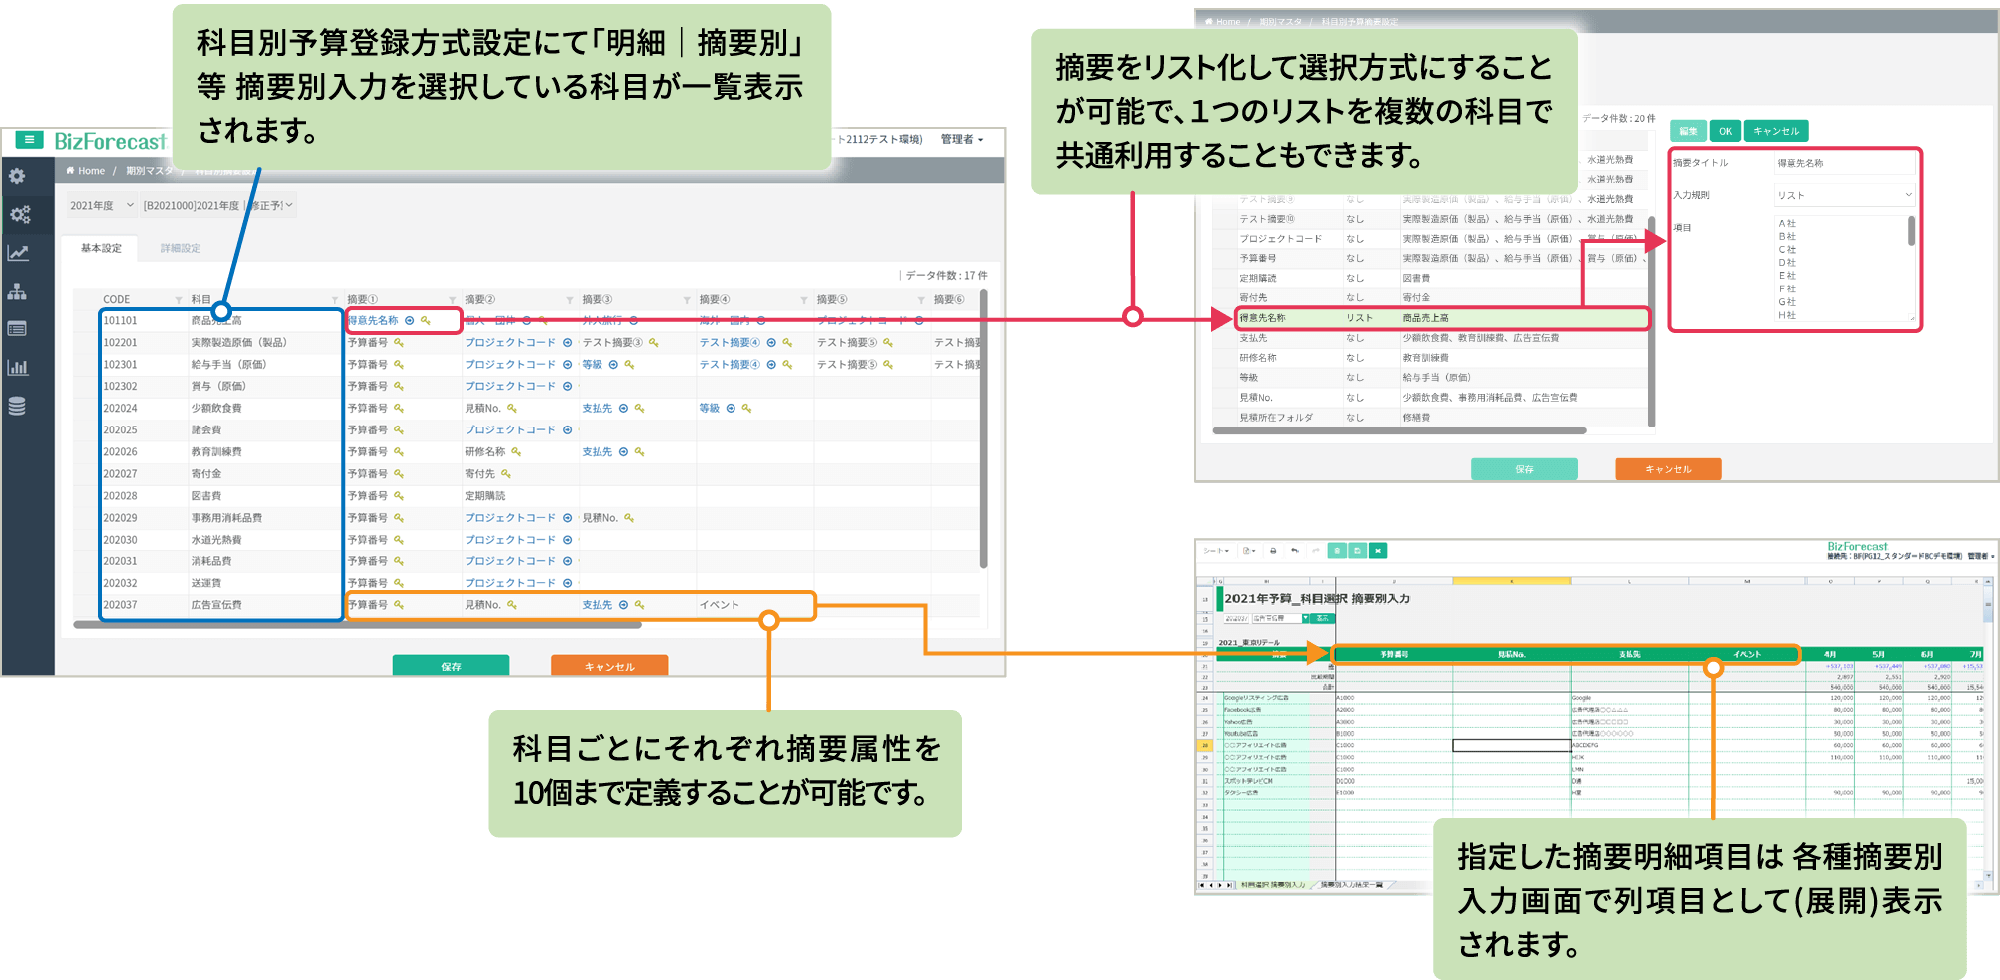The image size is (2000, 980).
Task: Click the green hamburger menu button
Action: [29, 140]
